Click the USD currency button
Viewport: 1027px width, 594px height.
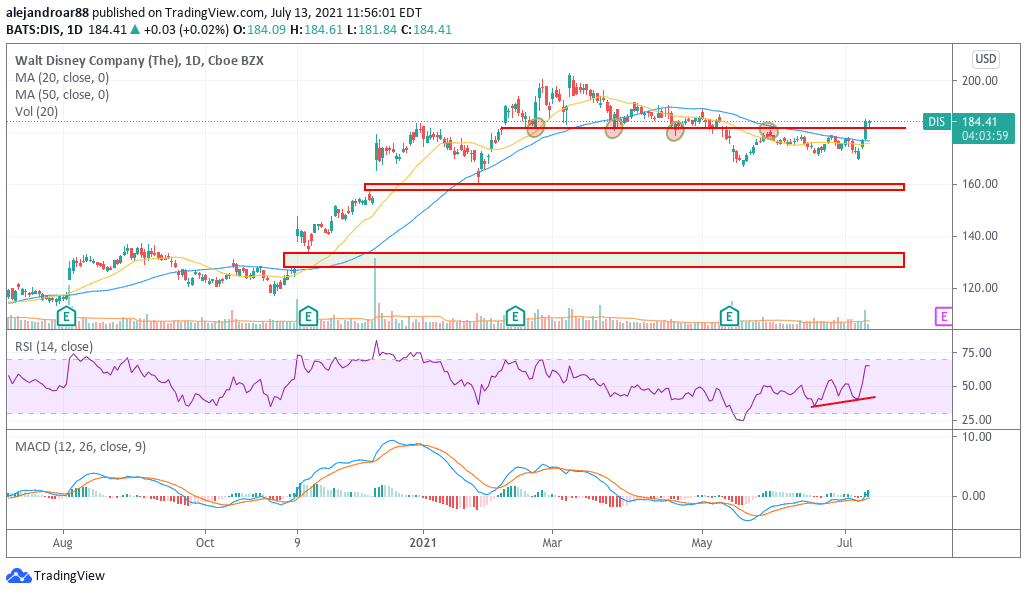[x=986, y=59]
